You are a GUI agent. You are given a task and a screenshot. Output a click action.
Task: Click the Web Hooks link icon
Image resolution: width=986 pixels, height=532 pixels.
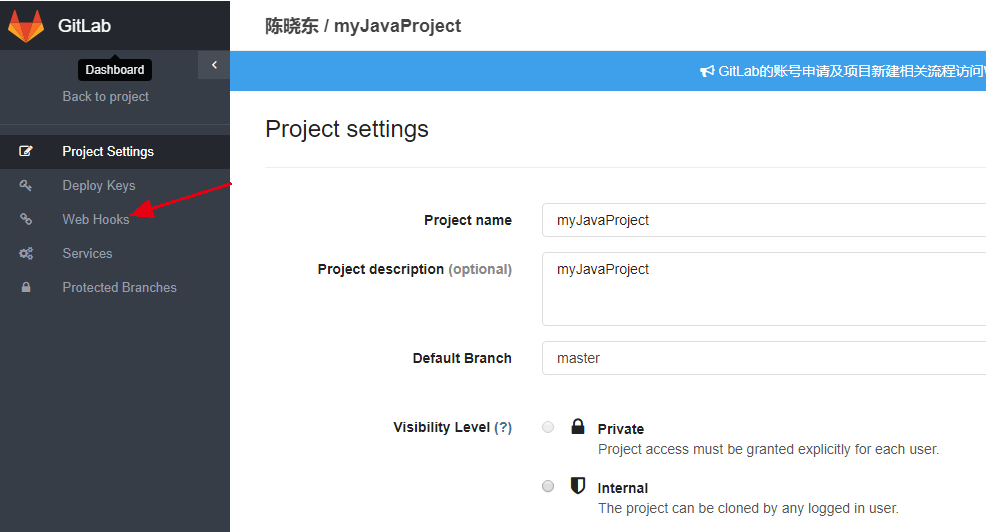[26, 219]
